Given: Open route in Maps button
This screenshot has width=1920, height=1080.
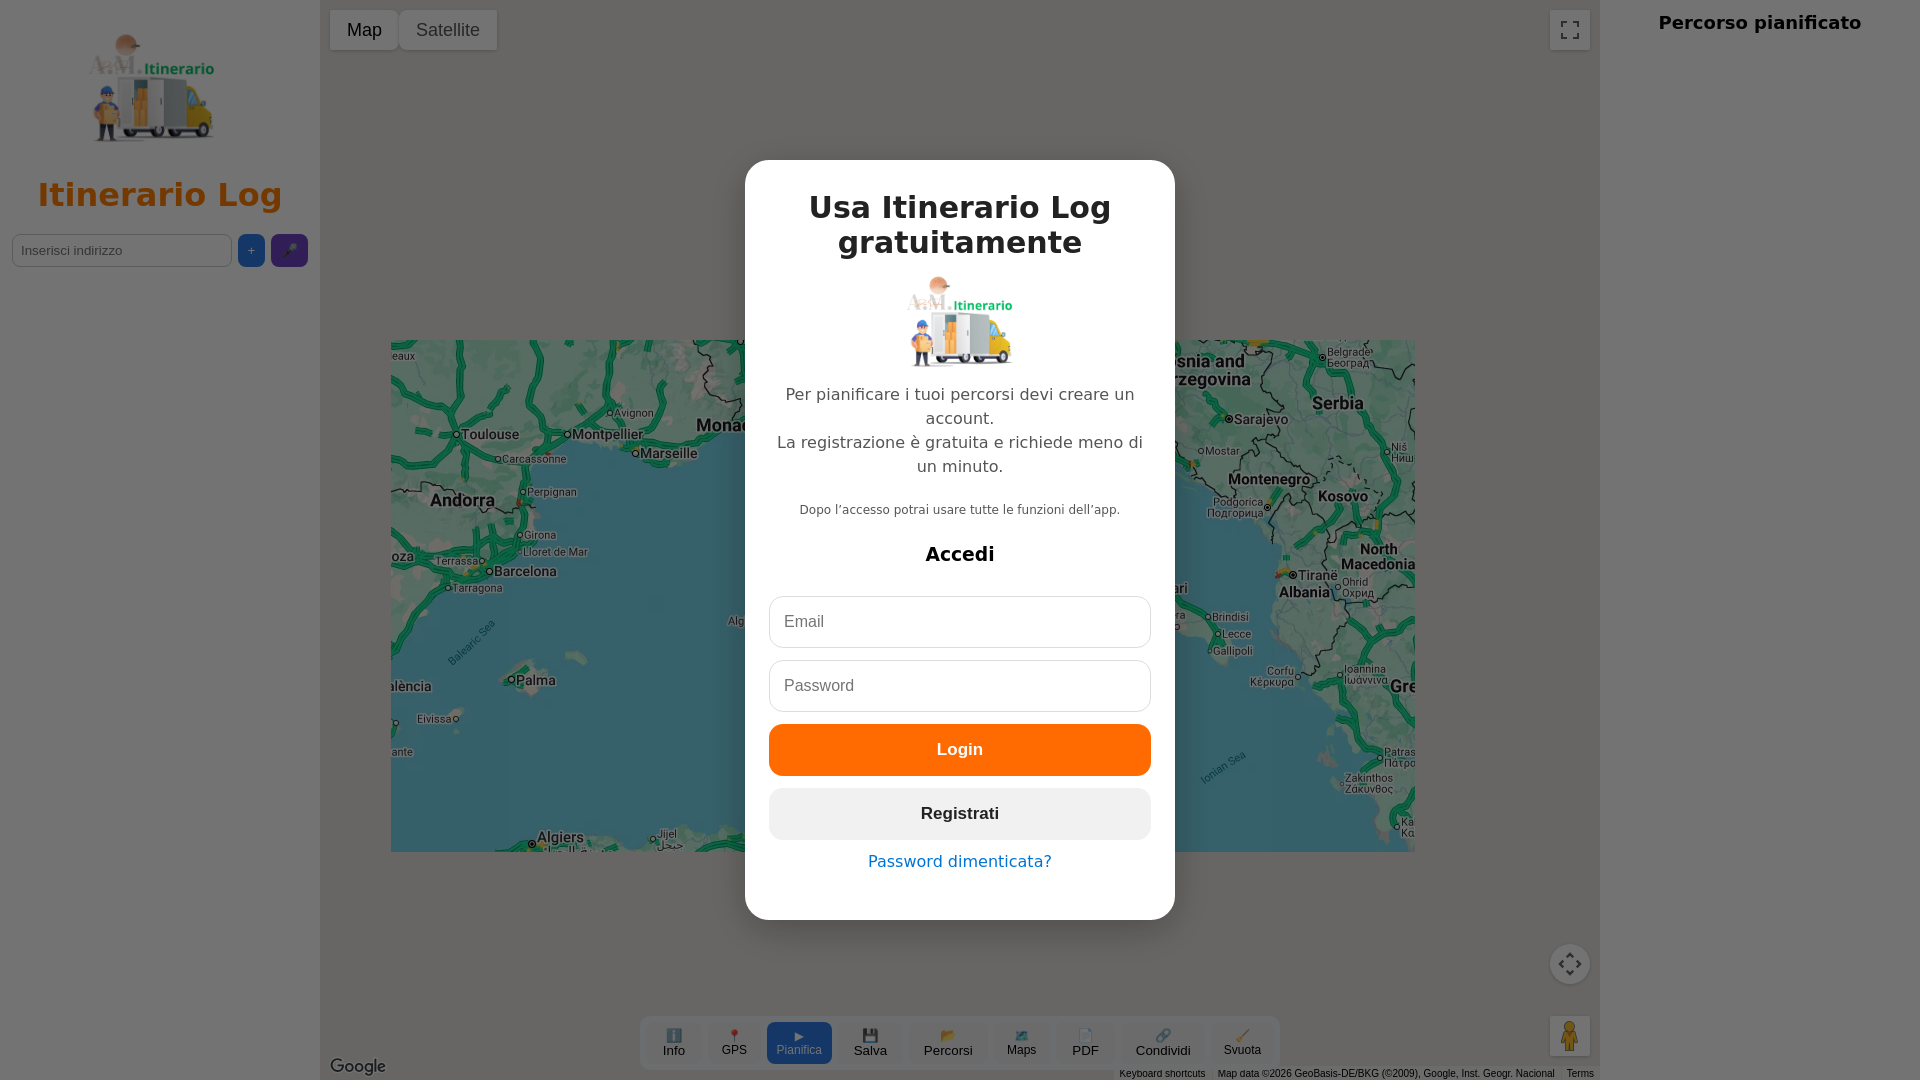Looking at the screenshot, I should (x=1021, y=1043).
